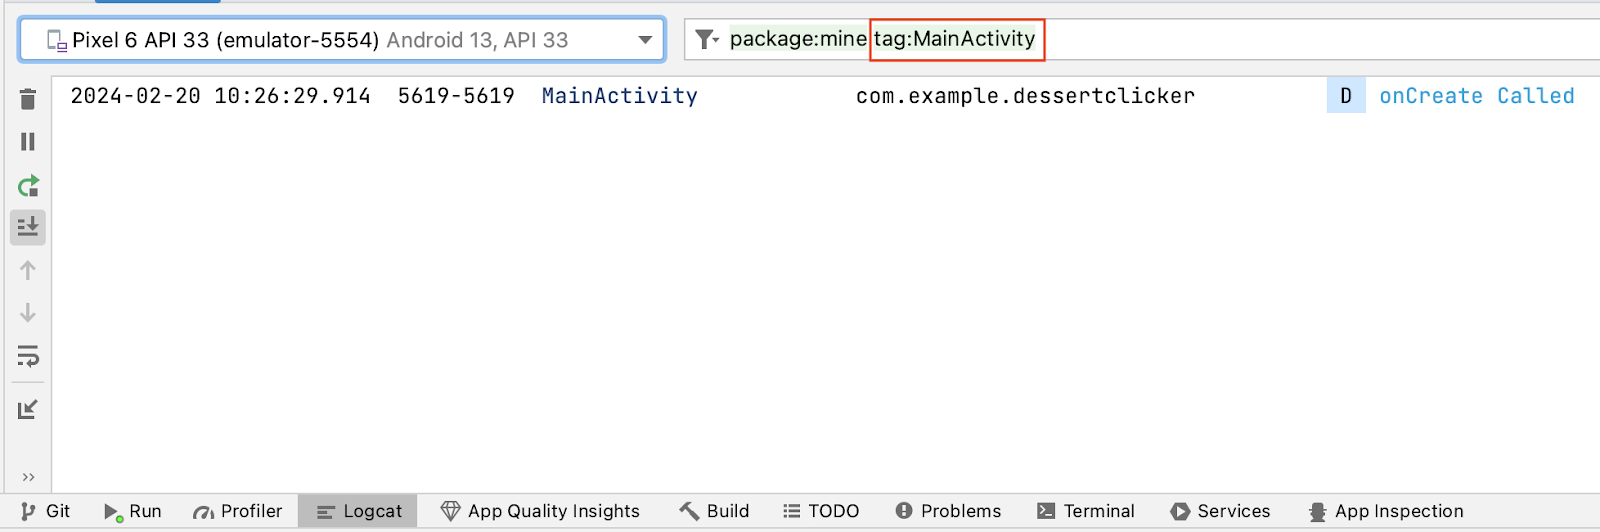
Task: Open the Git tool window tab
Action: (46, 511)
